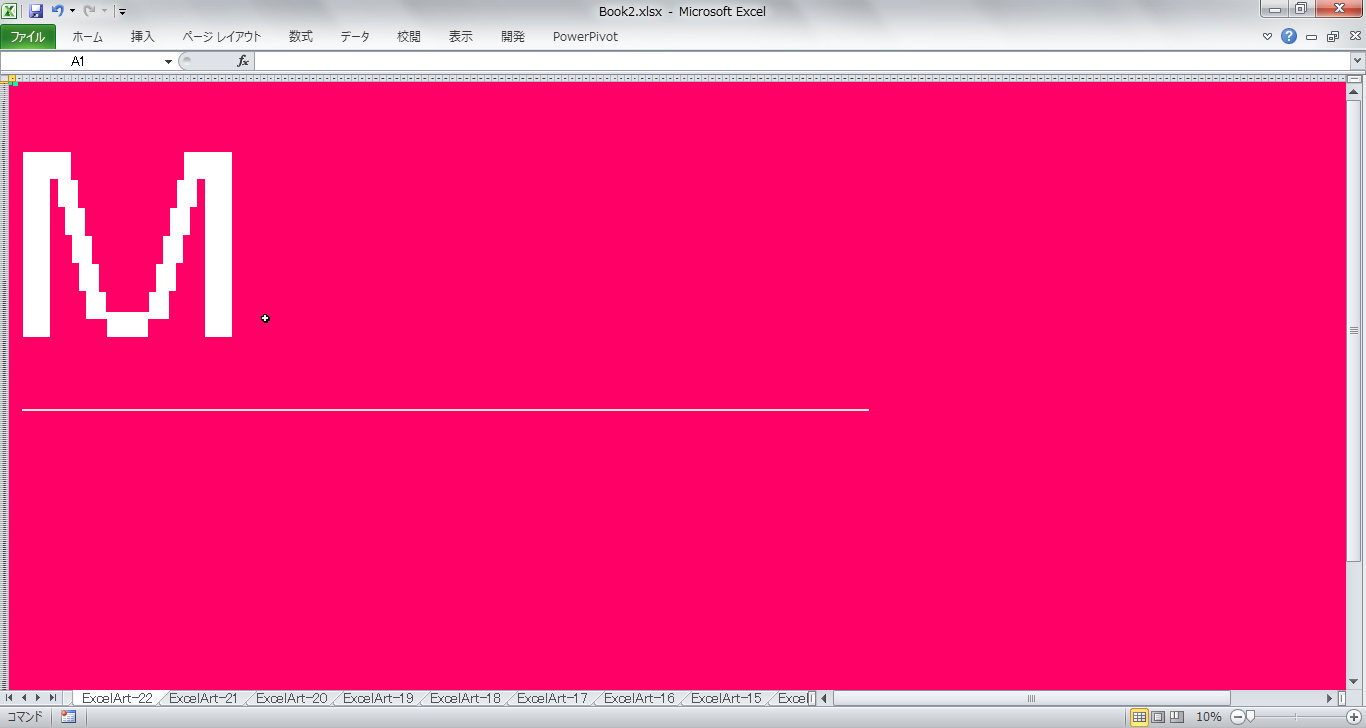The width and height of the screenshot is (1366, 728).
Task: Click the horizontal scrollbar left arrow
Action: (x=825, y=698)
